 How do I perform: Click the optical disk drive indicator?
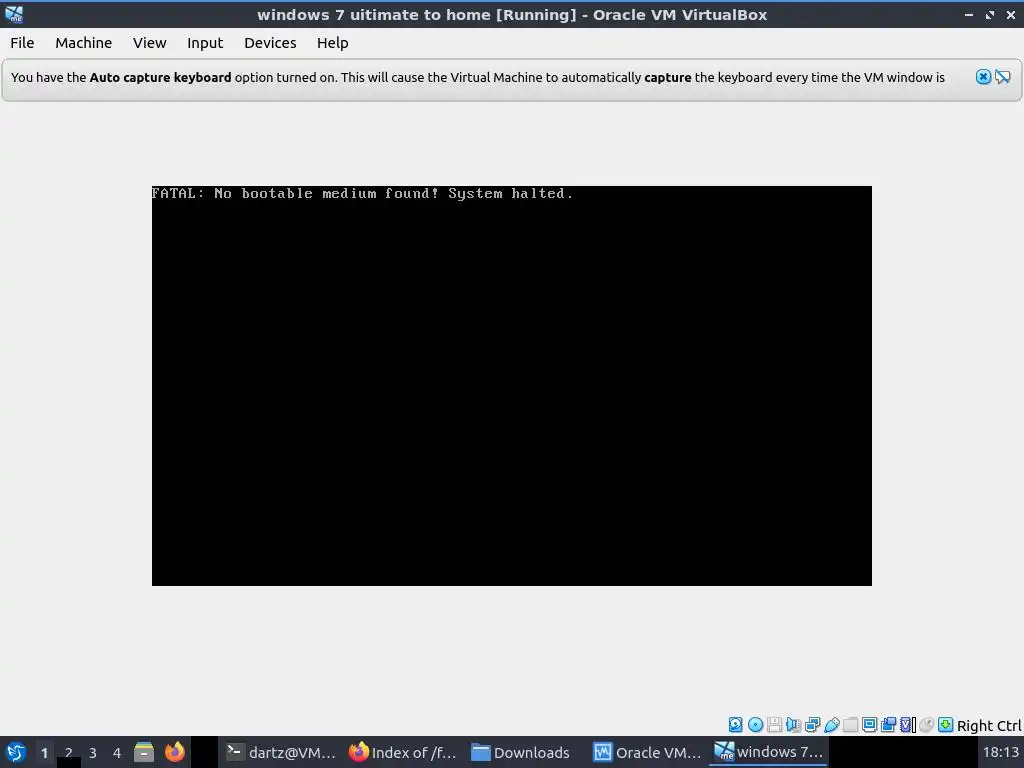coord(755,724)
